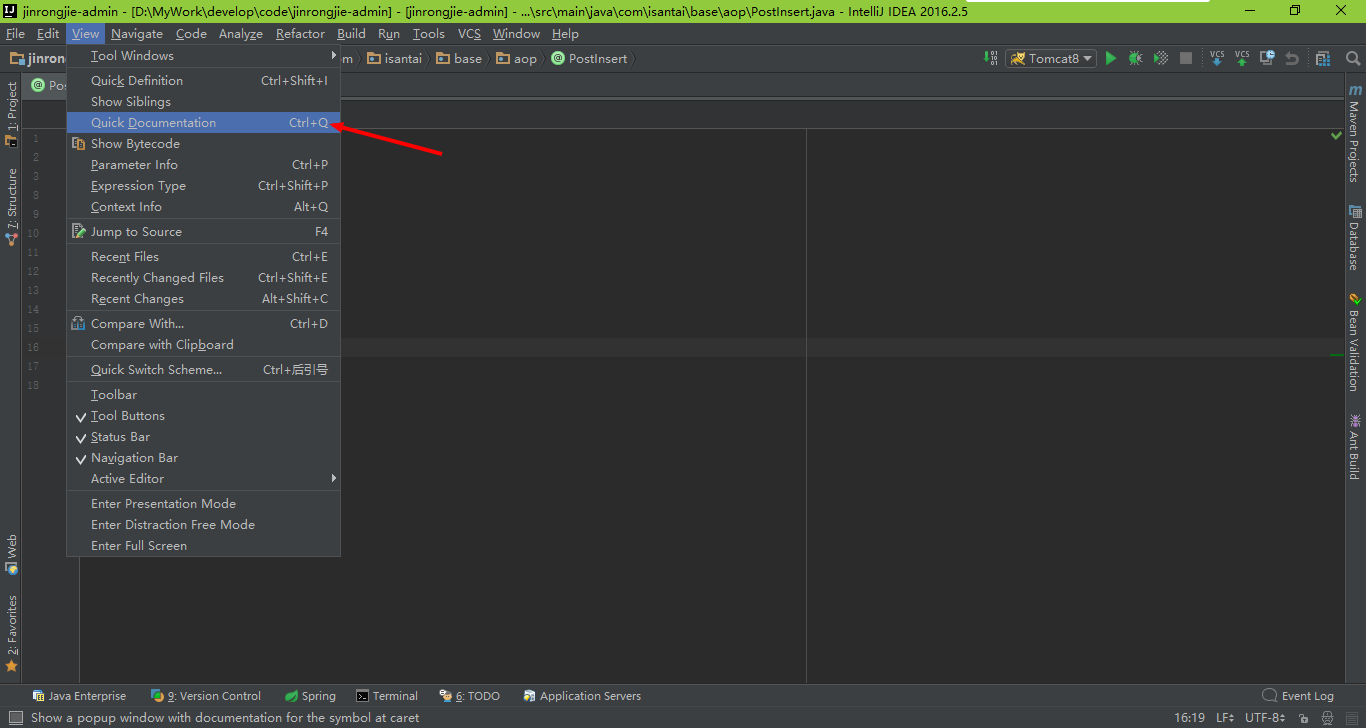1366x728 pixels.
Task: Open the Java Enterprise tool window button
Action: (79, 696)
